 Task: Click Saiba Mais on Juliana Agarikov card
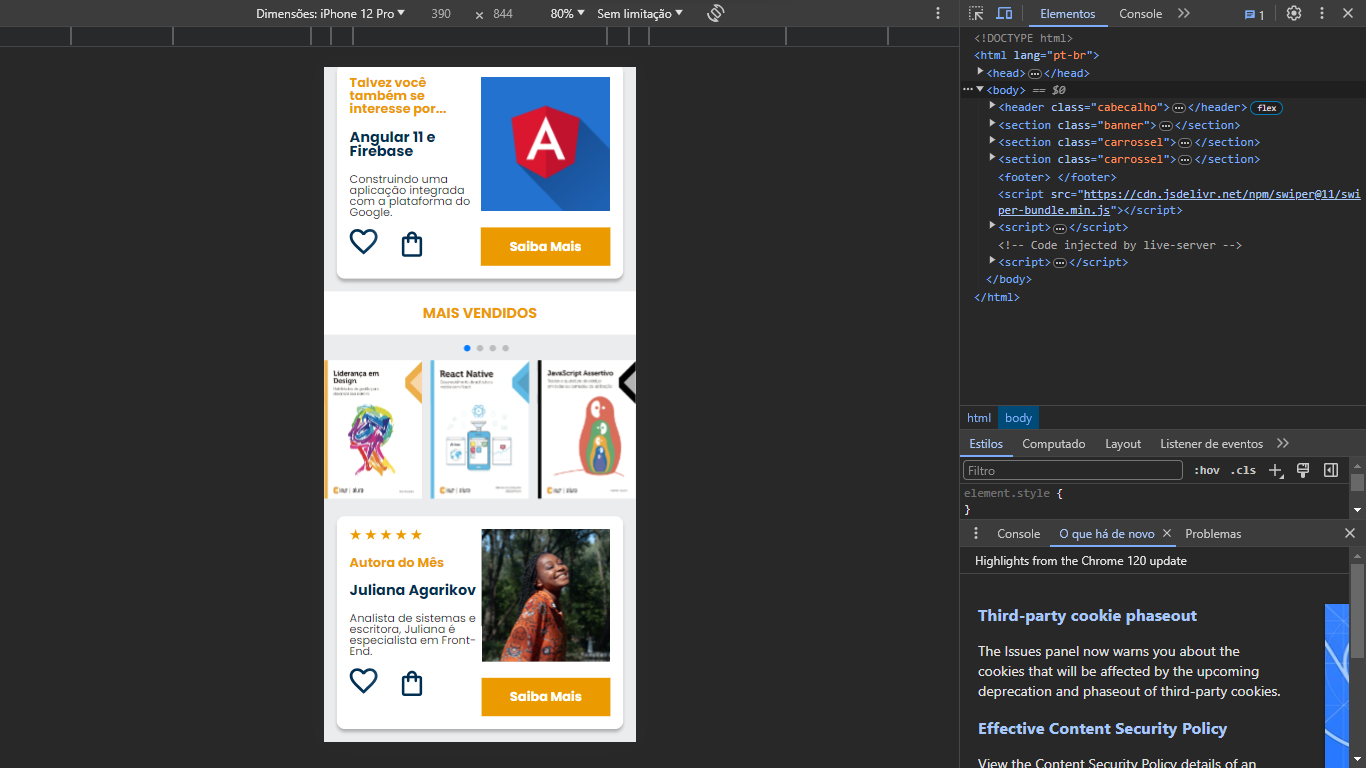pos(545,697)
